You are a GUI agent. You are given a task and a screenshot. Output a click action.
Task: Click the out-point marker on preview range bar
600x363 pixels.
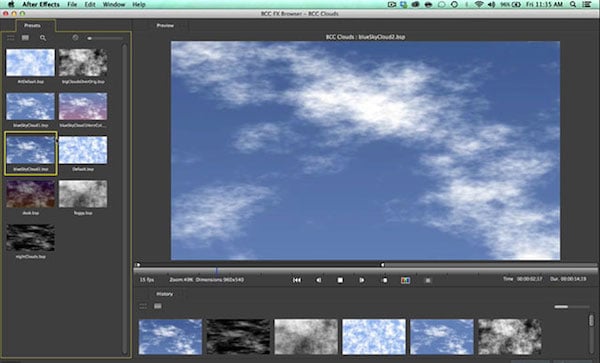382,265
